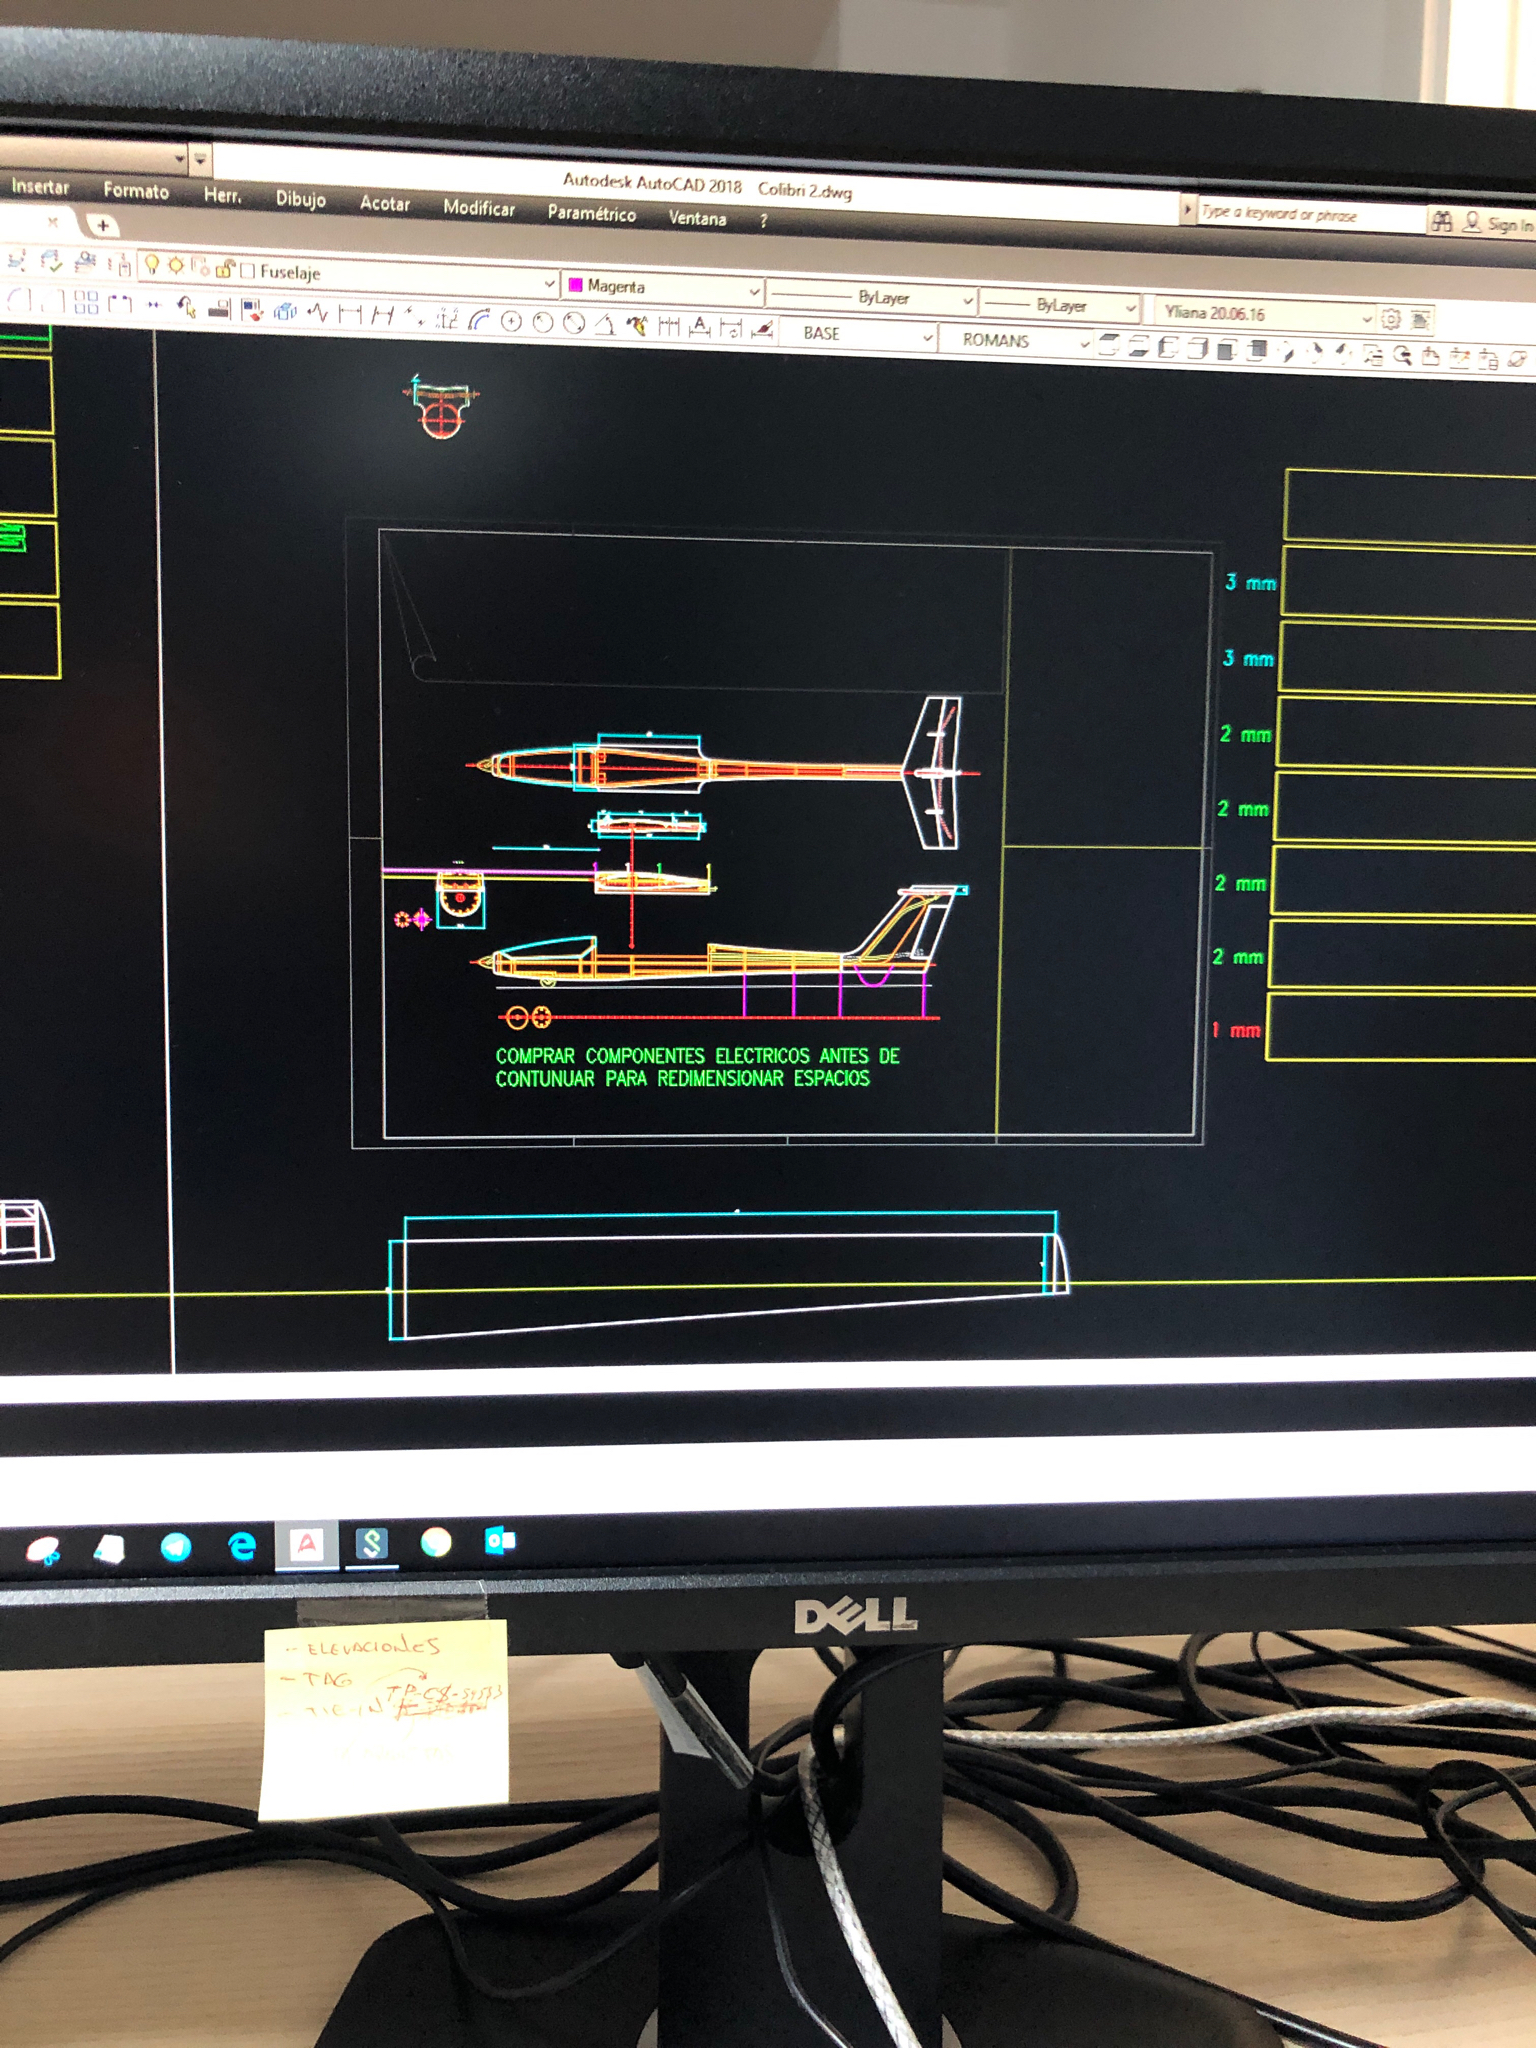1536x2048 pixels.
Task: Click the magenta color swatch
Action: click(575, 285)
